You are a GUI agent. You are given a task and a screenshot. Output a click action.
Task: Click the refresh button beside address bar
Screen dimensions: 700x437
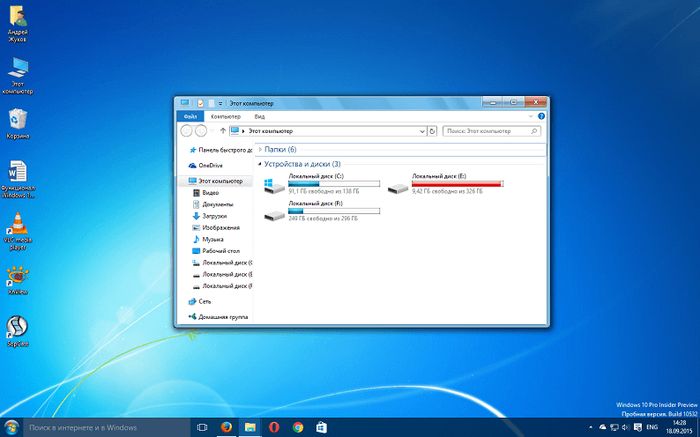point(432,130)
